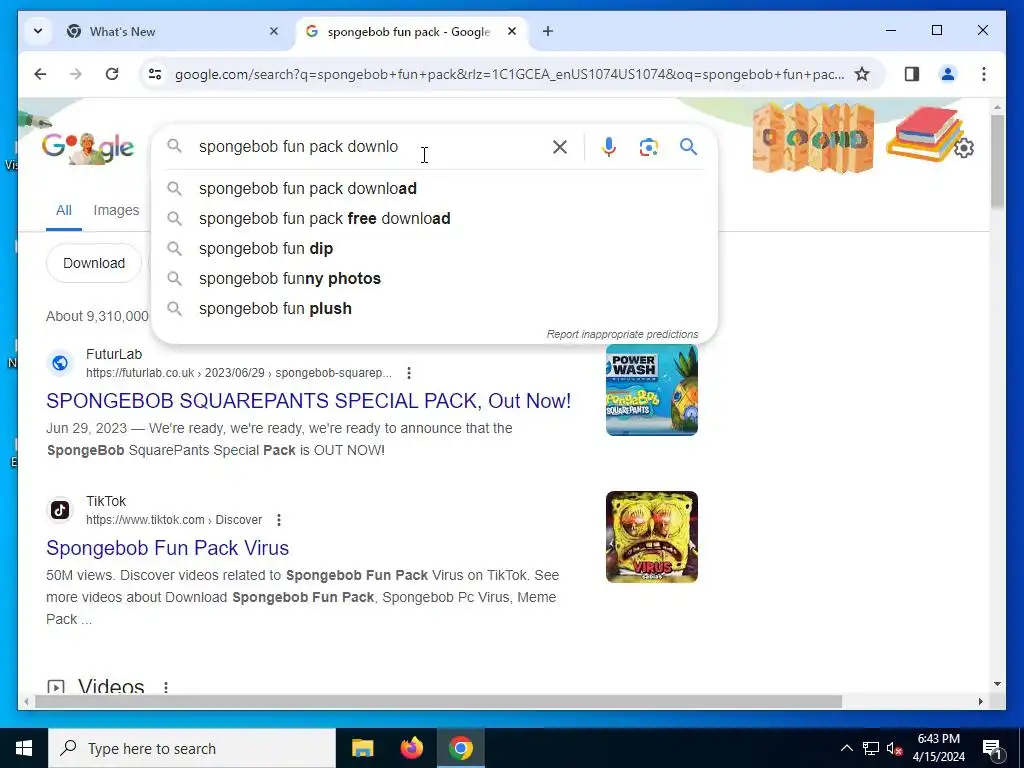The height and width of the screenshot is (768, 1024).
Task: Reload the current page
Action: pos(112,74)
